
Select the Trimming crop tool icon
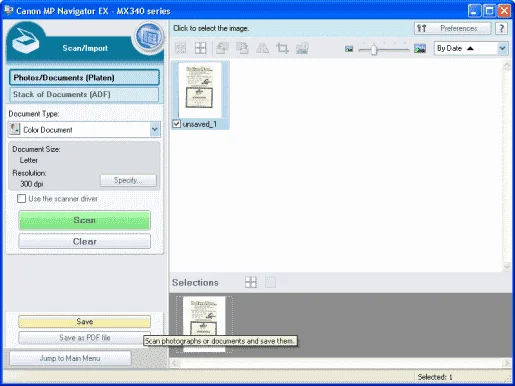[282, 48]
